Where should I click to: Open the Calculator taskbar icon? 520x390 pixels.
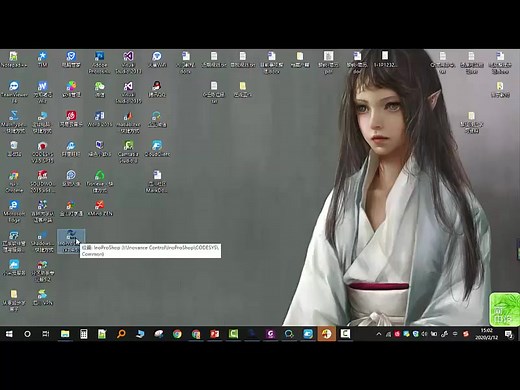(x=84, y=334)
